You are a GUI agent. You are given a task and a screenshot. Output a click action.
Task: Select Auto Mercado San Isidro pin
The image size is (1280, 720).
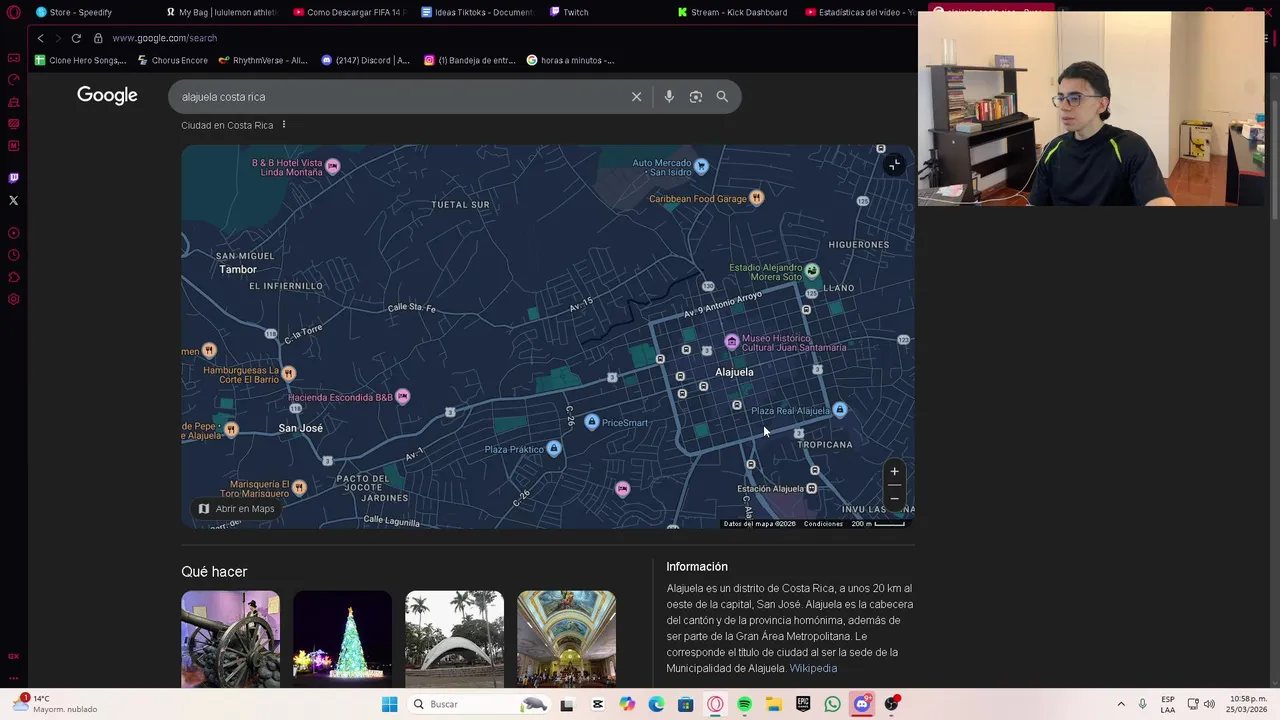701,166
